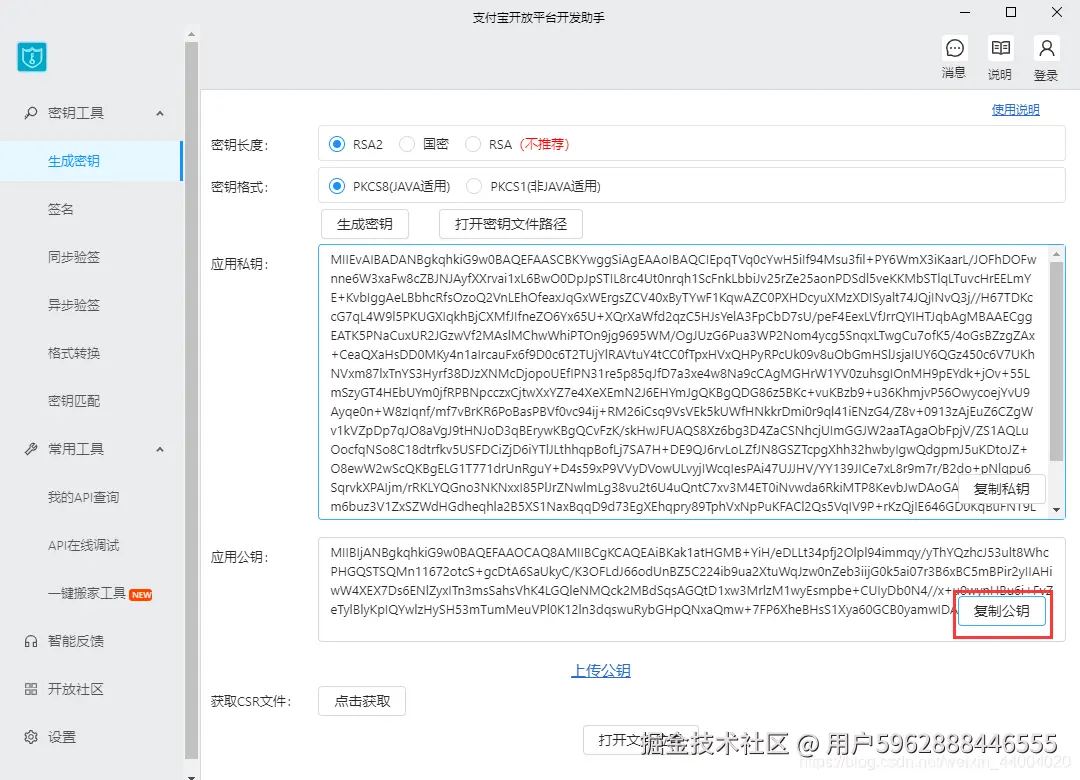Click the grid icon beside 开放社区
Image resolution: width=1080 pixels, height=780 pixels.
(30, 689)
